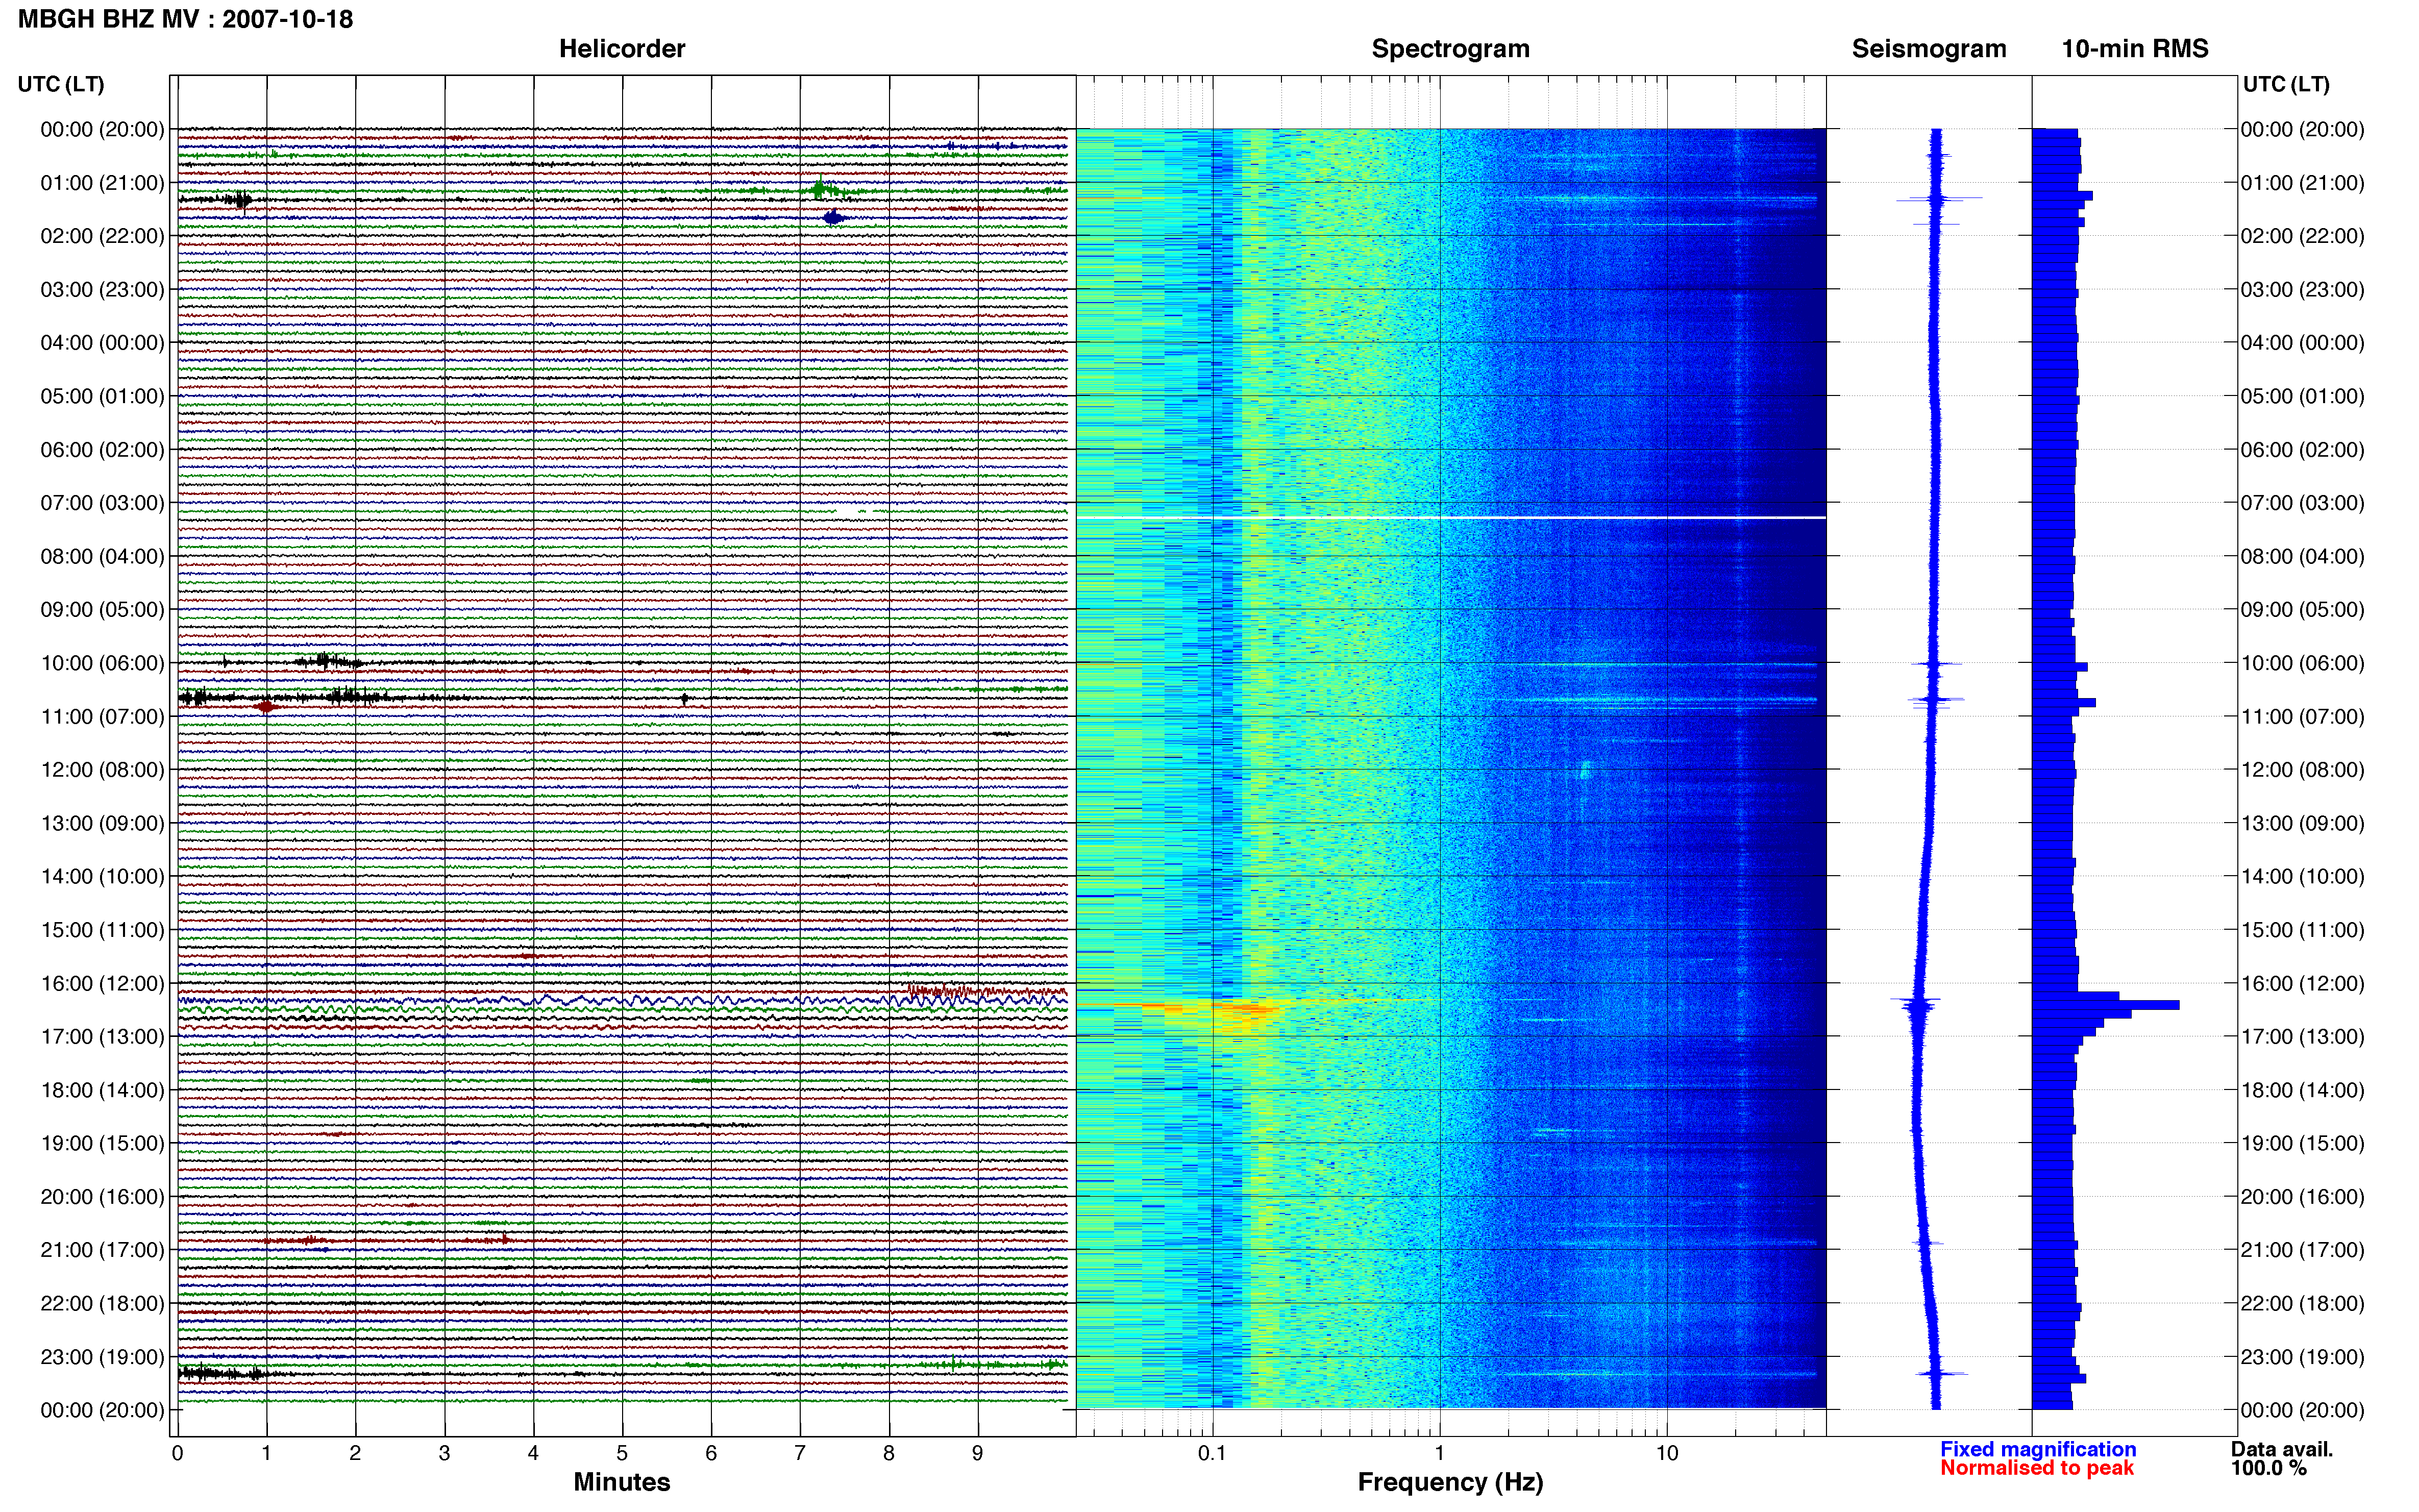Click left time label '21:00 (17:00)'
2419x1512 pixels.
click(102, 1250)
